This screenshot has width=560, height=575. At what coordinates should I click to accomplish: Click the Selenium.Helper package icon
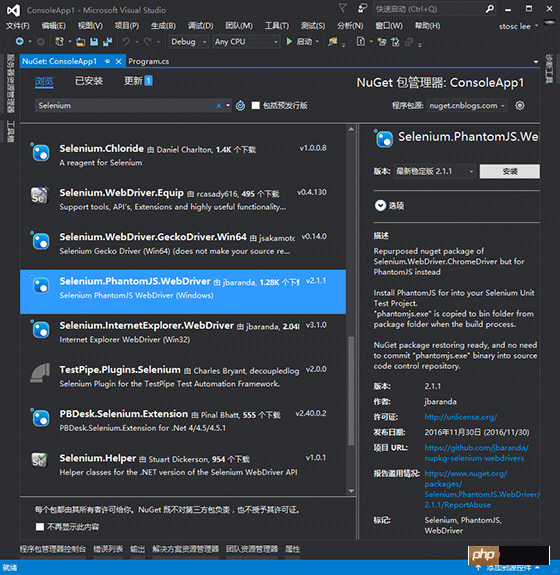tap(39, 460)
